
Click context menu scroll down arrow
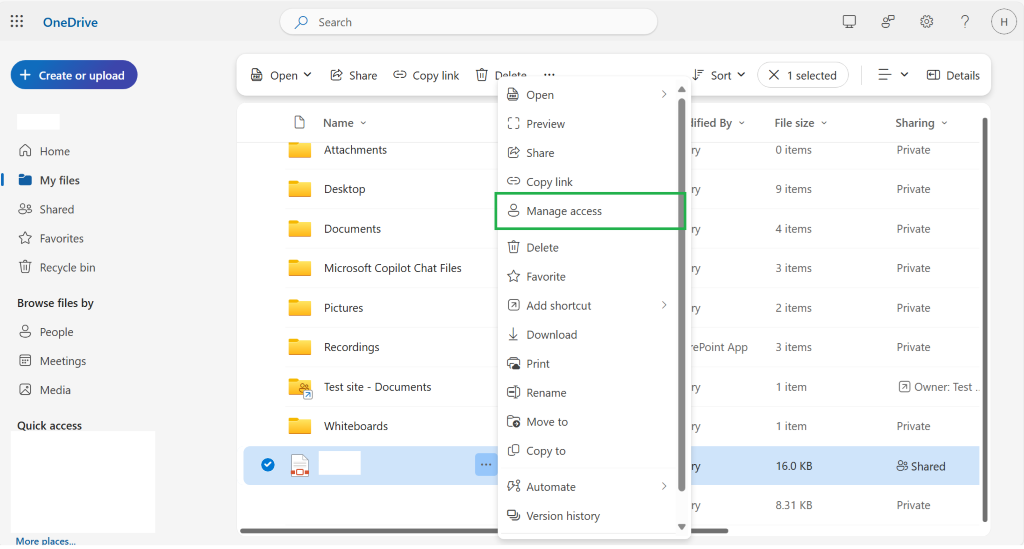point(681,527)
